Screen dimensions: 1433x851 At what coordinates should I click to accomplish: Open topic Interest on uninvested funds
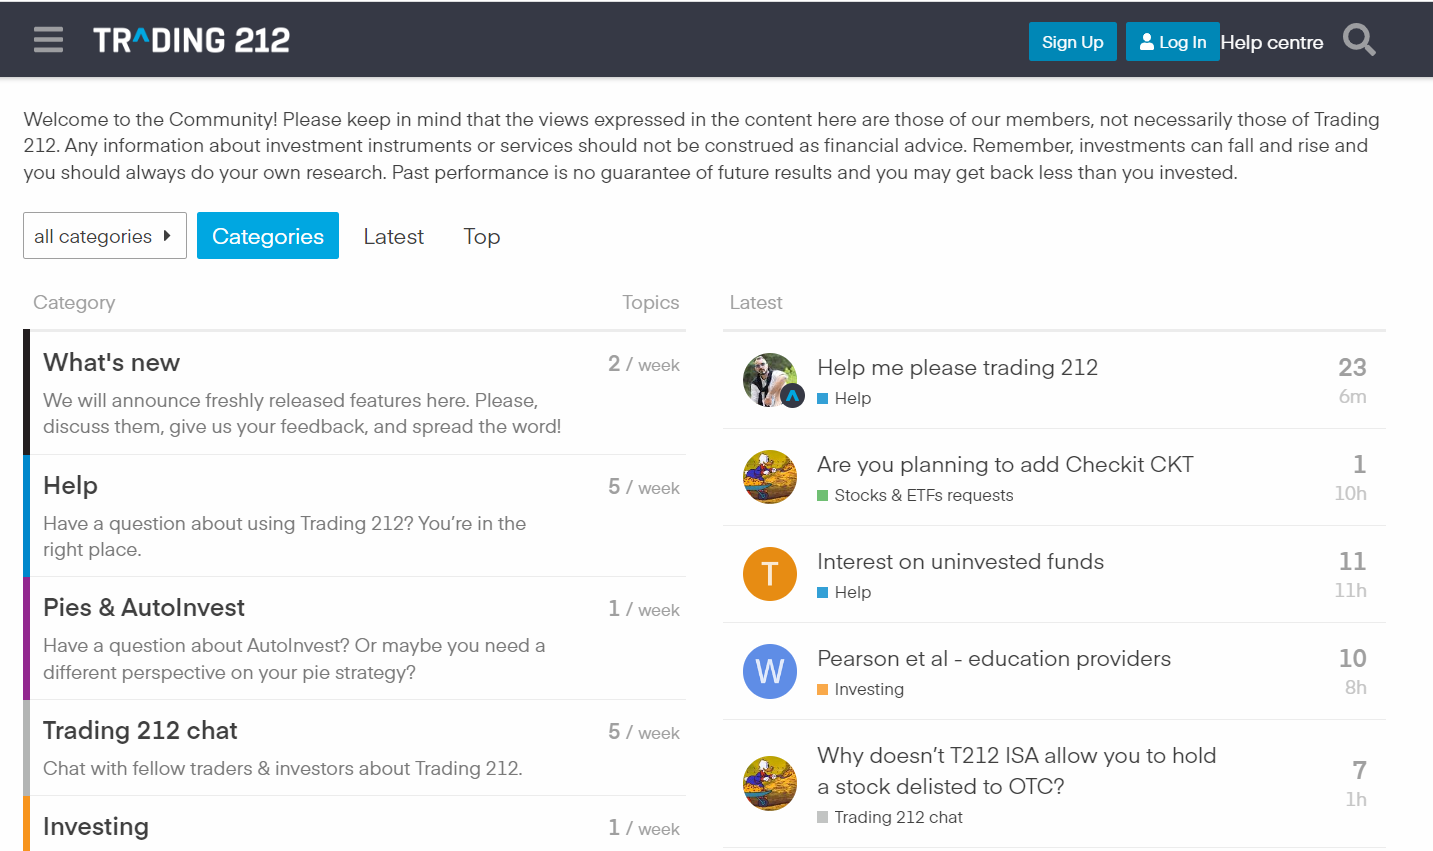coord(960,561)
